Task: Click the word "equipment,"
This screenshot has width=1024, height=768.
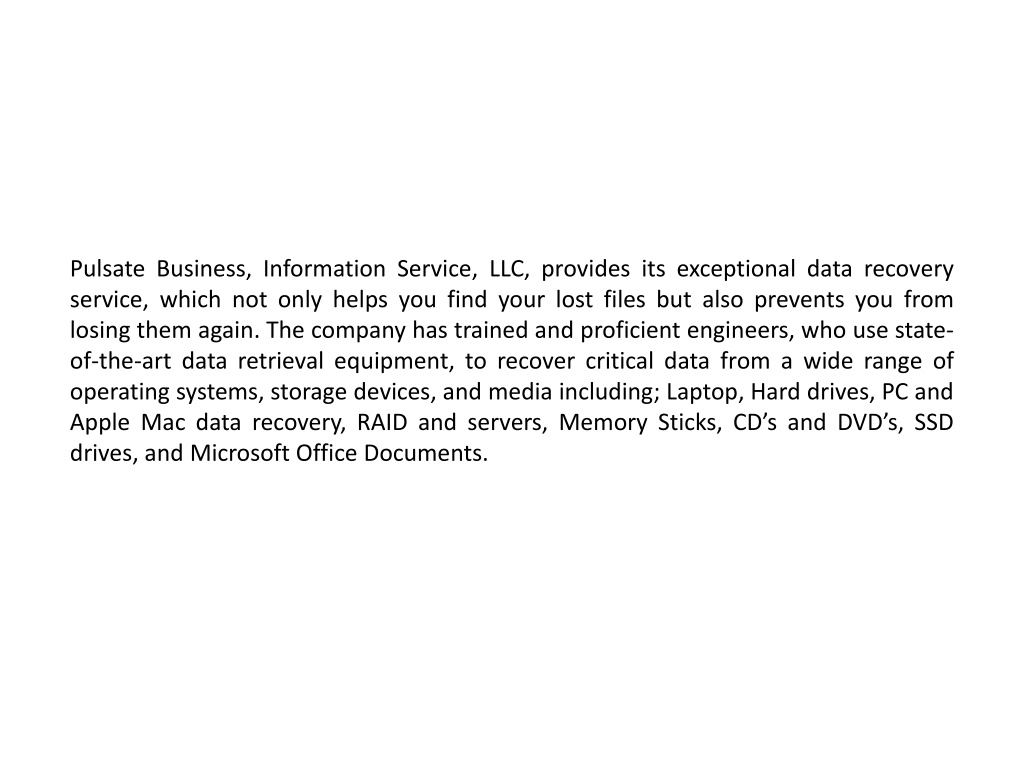Action: coord(394,362)
